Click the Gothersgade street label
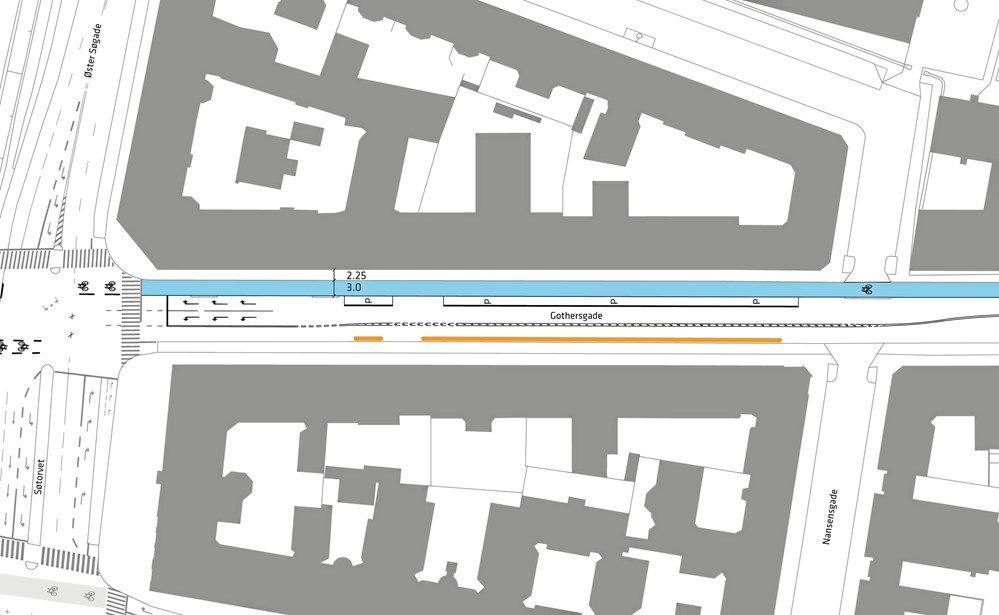This screenshot has width=999, height=615. 576,315
